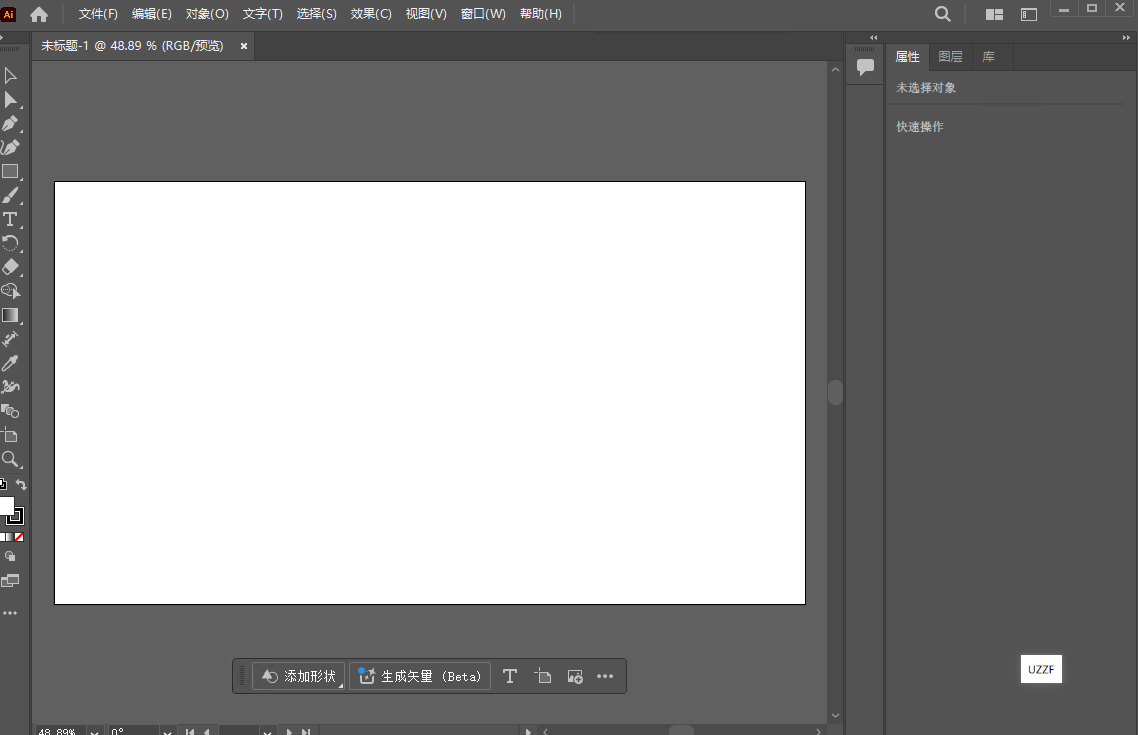Open the rotation angle dropdown

point(167,731)
